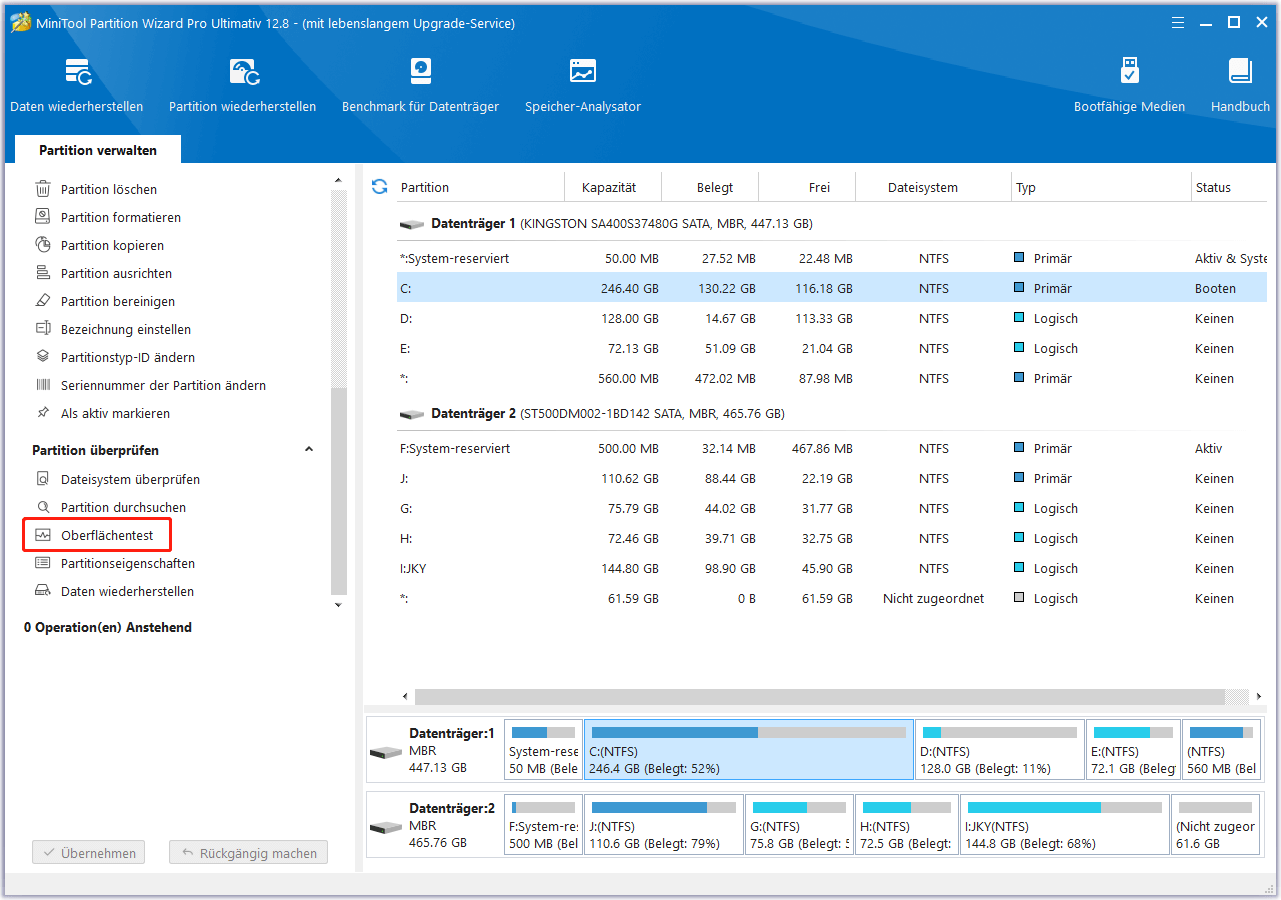Launch Benchmark für Datenträger
The image size is (1281, 900).
coord(420,85)
